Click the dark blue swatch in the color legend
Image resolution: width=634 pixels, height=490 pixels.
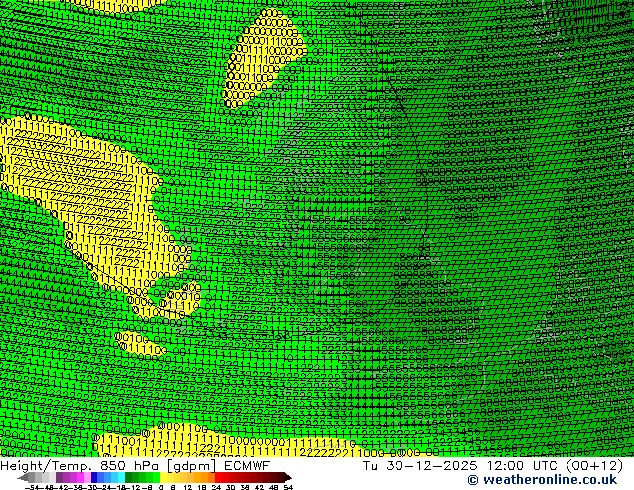coord(94,478)
